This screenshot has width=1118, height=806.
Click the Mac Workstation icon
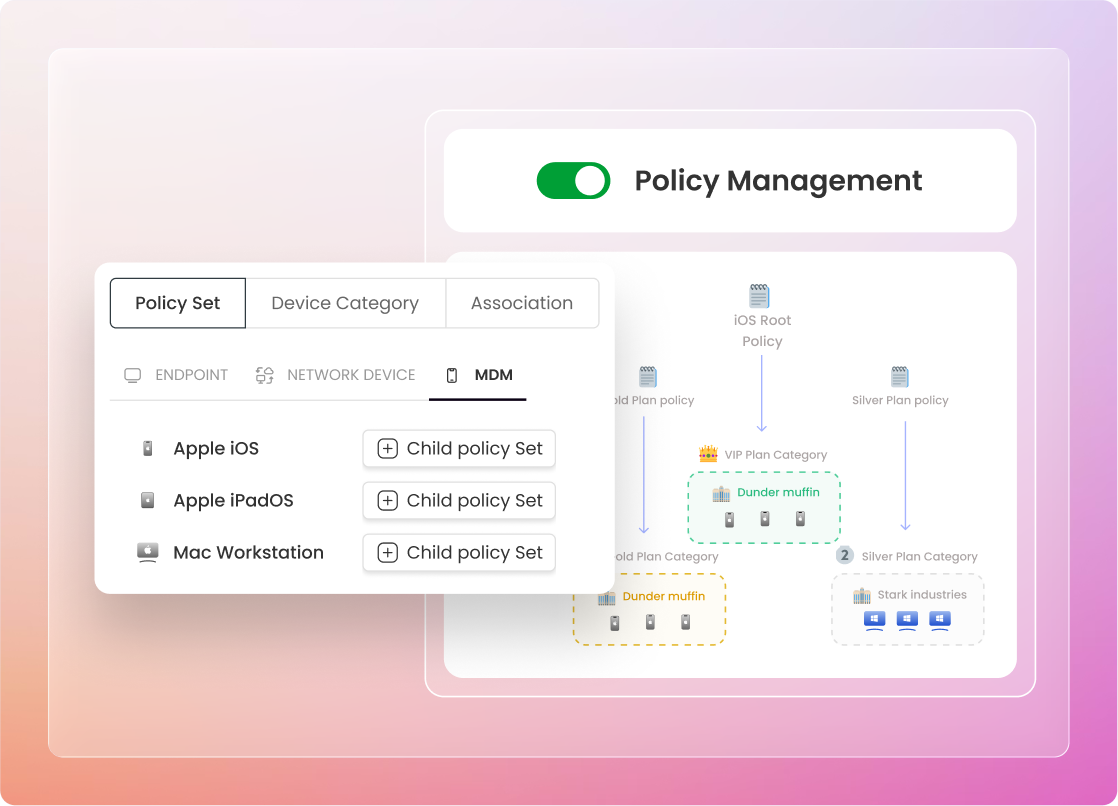(x=148, y=552)
